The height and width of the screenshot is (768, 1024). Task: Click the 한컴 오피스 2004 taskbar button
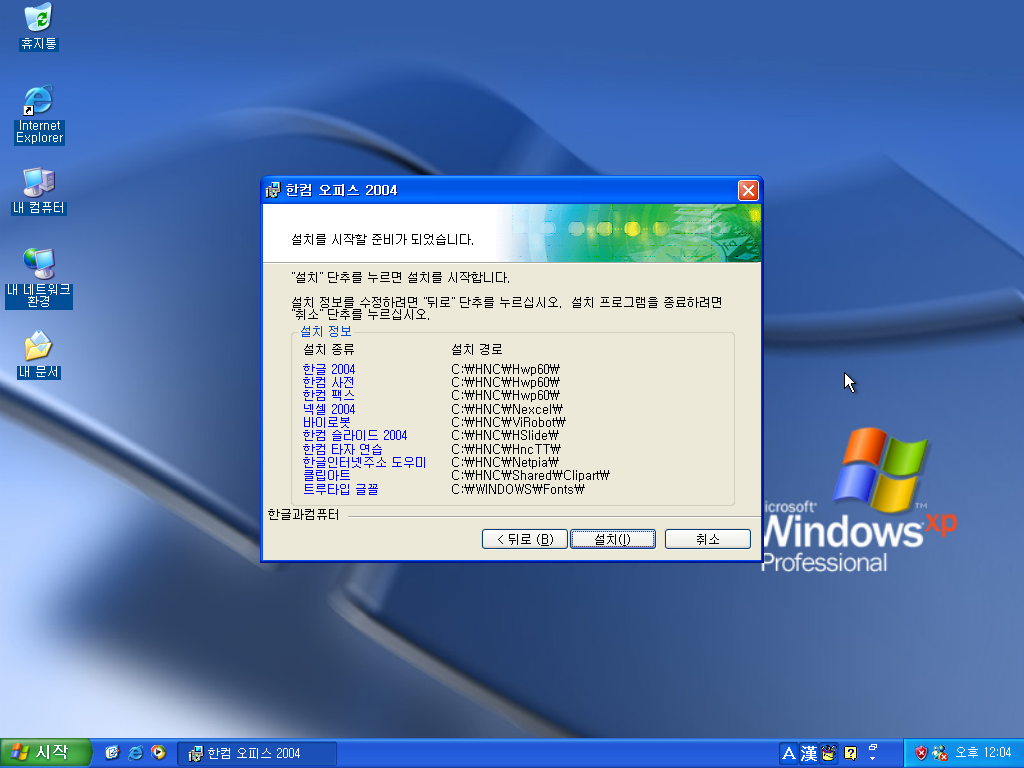[257, 753]
